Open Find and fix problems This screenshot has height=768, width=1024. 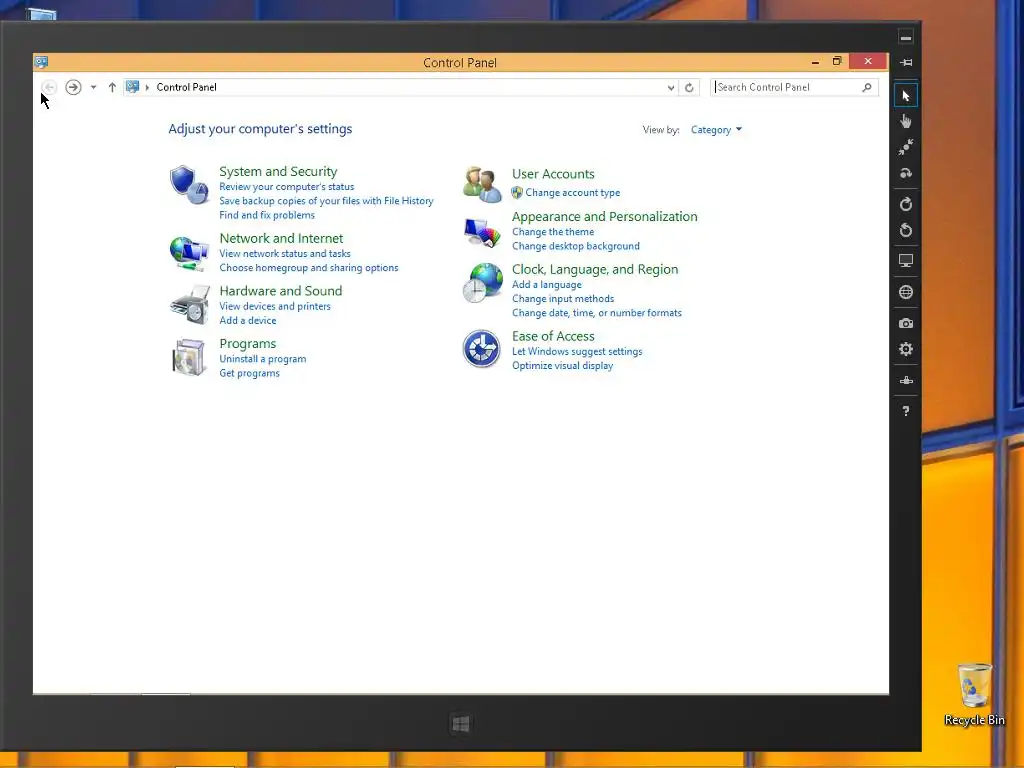click(267, 215)
